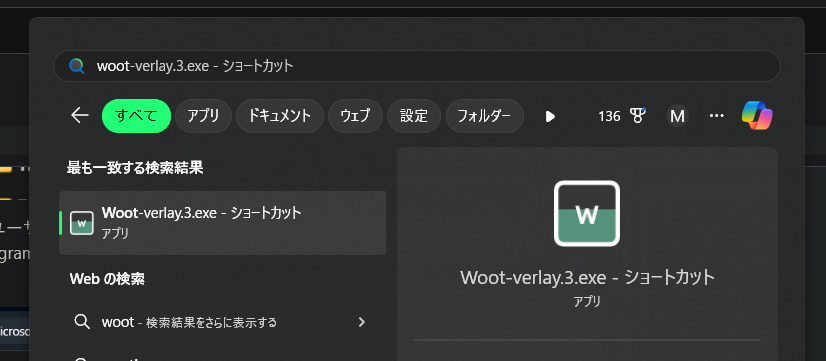This screenshot has height=361, width=826.
Task: Click the アプリ label under preview title
Action: (587, 301)
